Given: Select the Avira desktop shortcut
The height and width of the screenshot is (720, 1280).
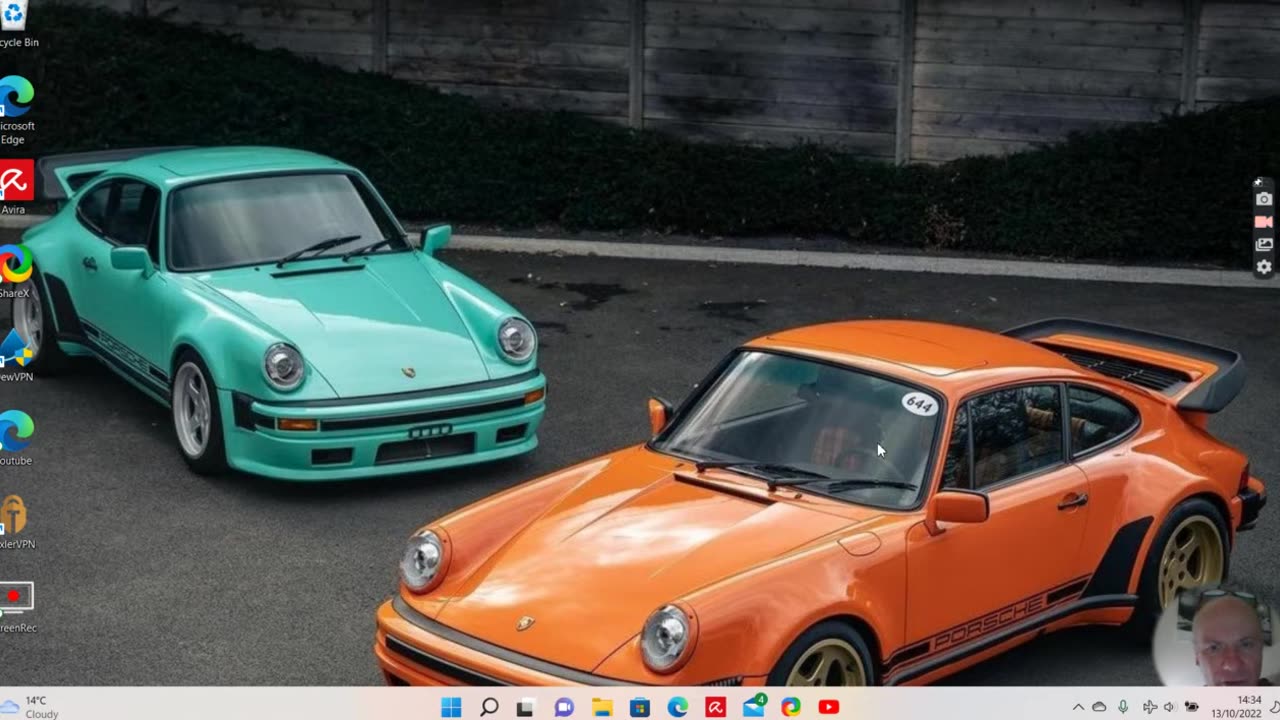Looking at the screenshot, I should point(15,188).
